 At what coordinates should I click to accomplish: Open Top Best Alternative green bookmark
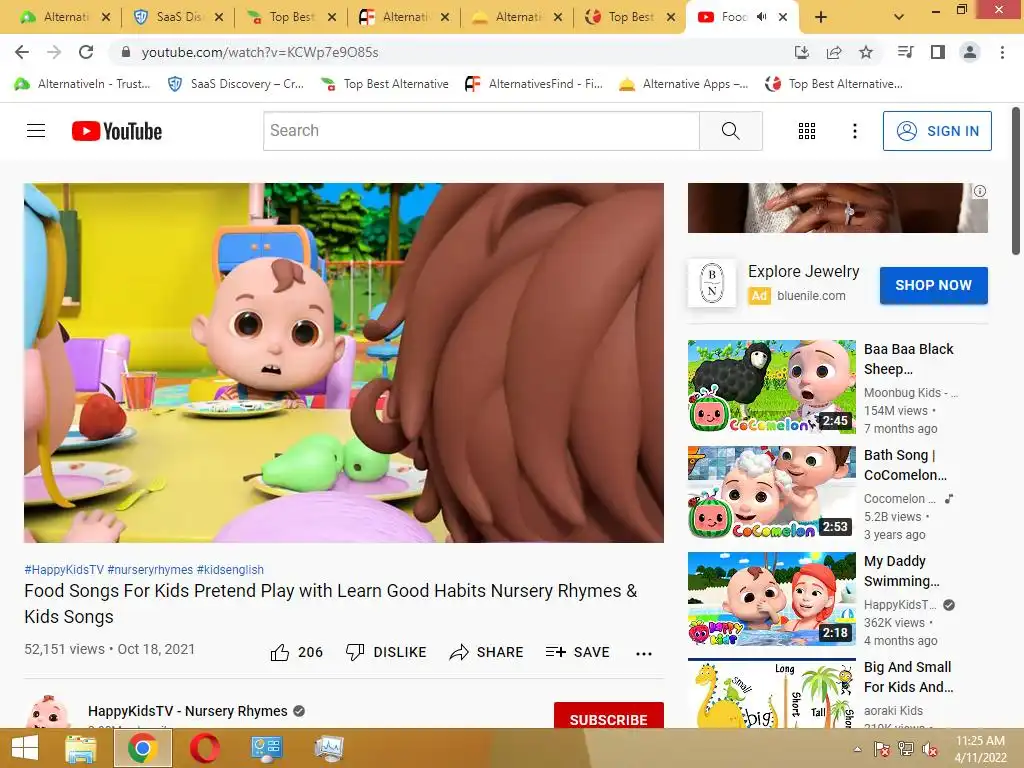385,84
